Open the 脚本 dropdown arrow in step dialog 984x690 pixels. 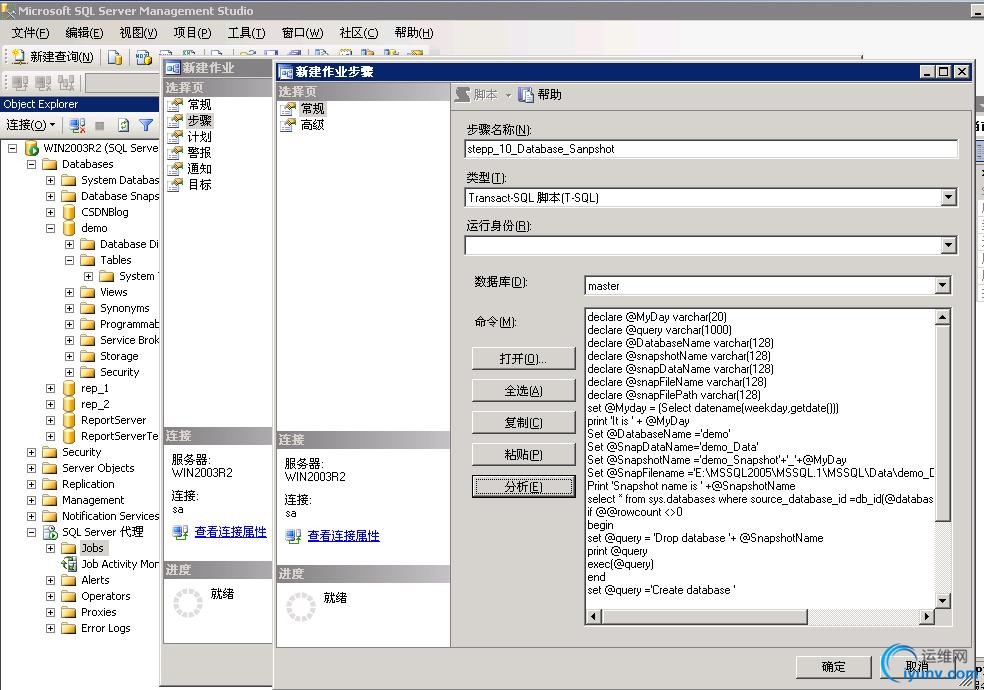click(508, 95)
